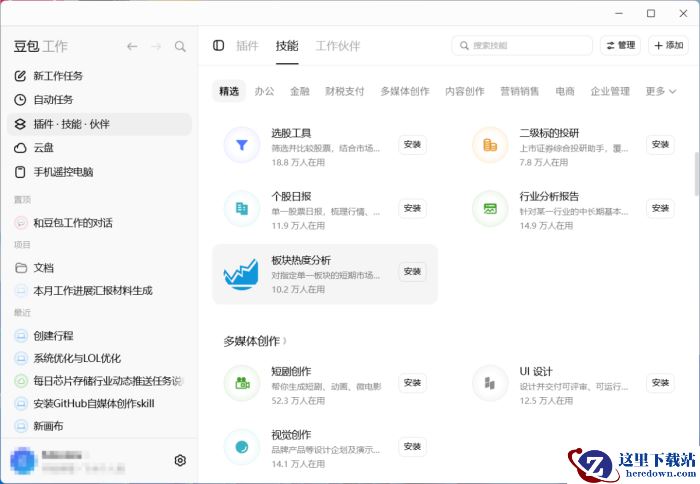Click 52.3 万人在用 usage text
The width and height of the screenshot is (700, 484).
pyautogui.click(x=298, y=401)
